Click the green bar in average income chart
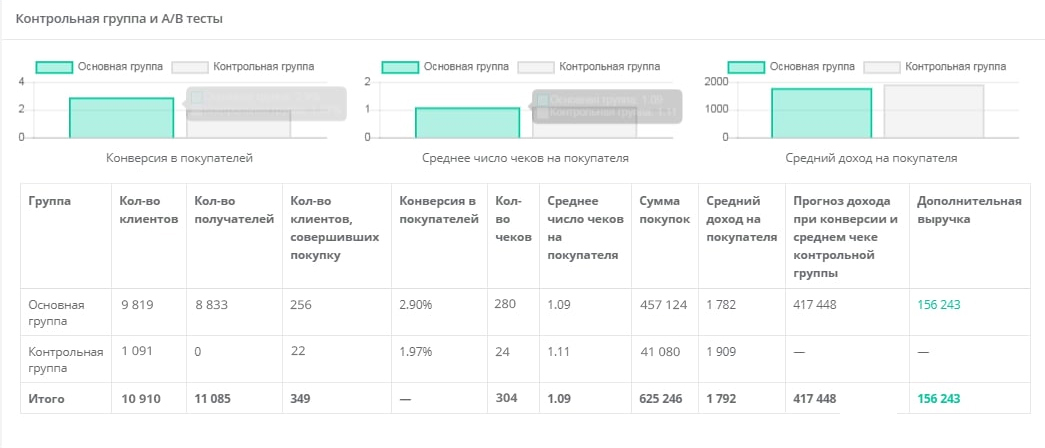This screenshot has width=1045, height=448. coord(821,113)
